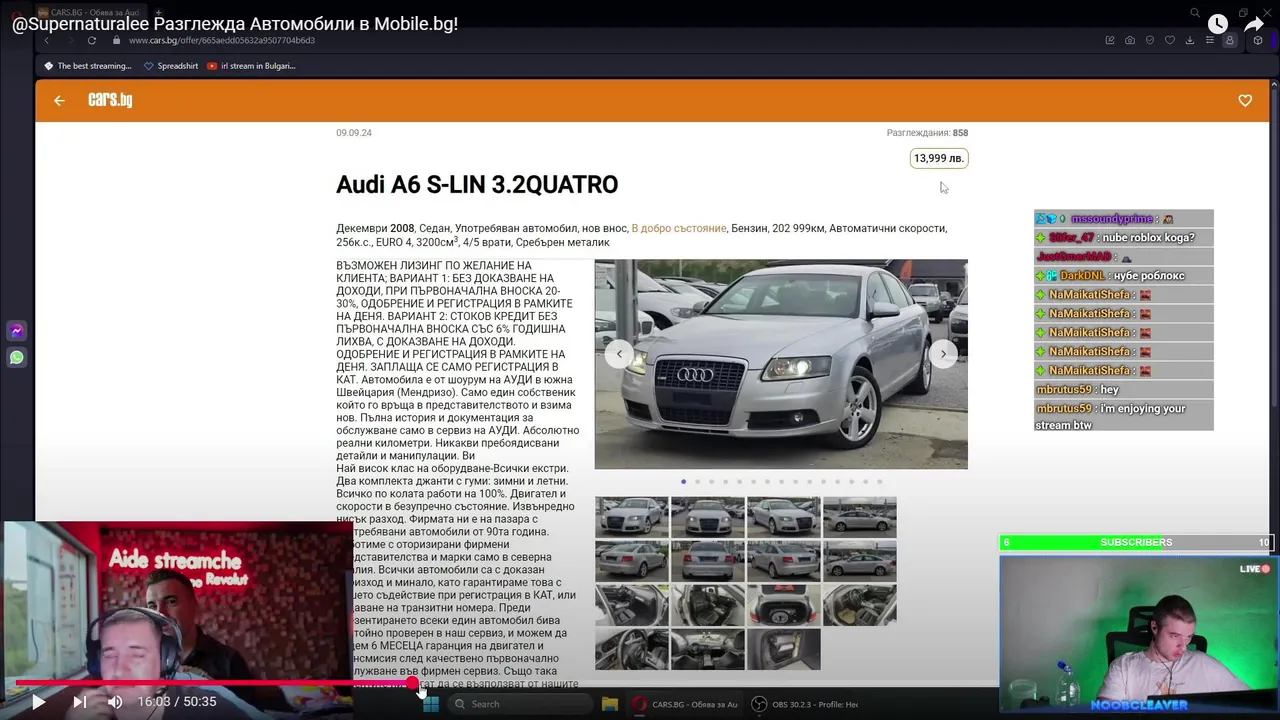Go back with cars.bg orange header arrow

[59, 100]
